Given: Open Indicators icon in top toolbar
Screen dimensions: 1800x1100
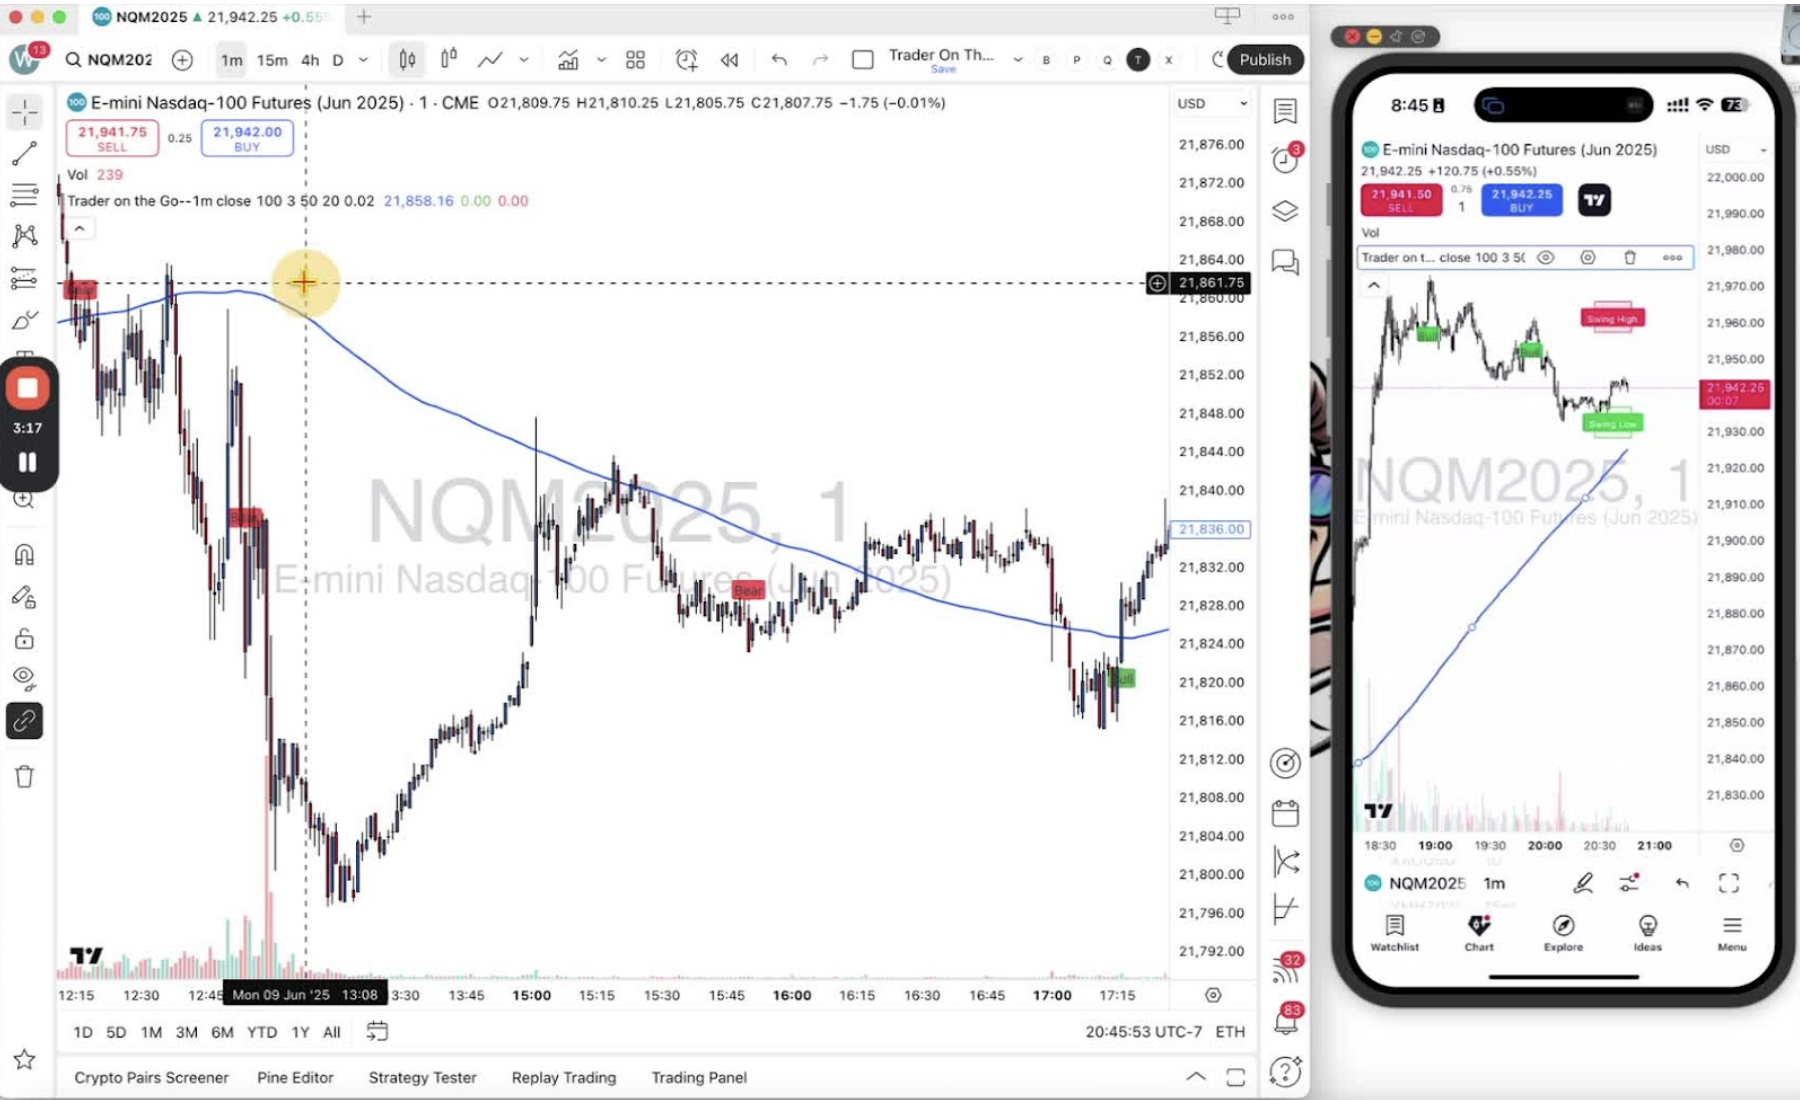Looking at the screenshot, I should (568, 60).
